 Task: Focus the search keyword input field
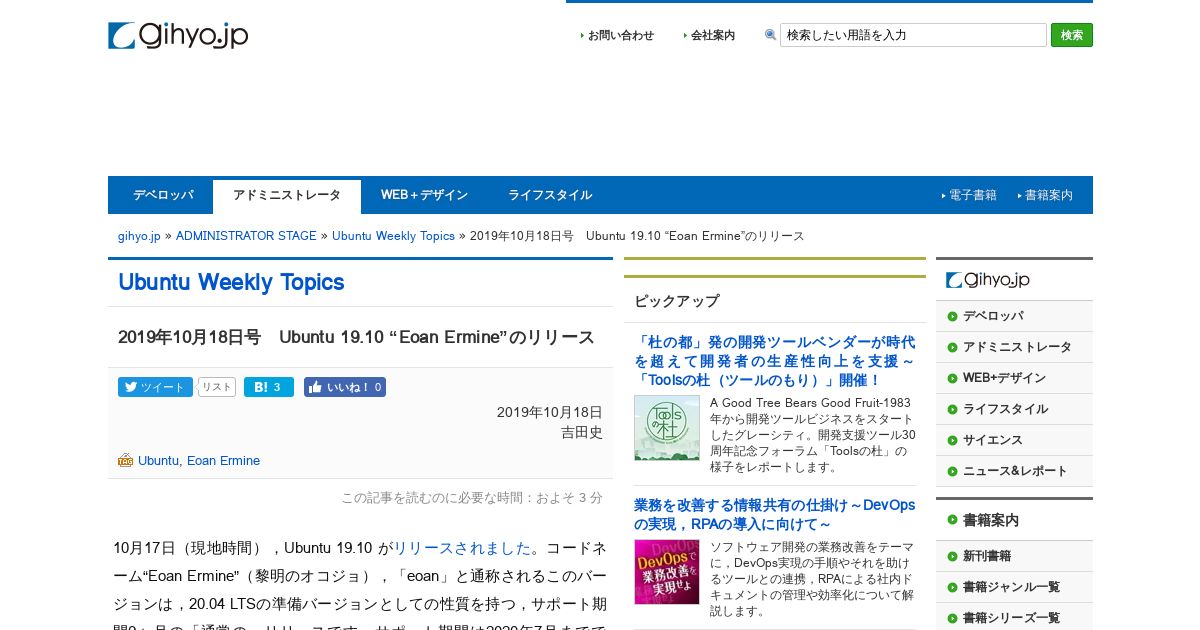point(913,35)
